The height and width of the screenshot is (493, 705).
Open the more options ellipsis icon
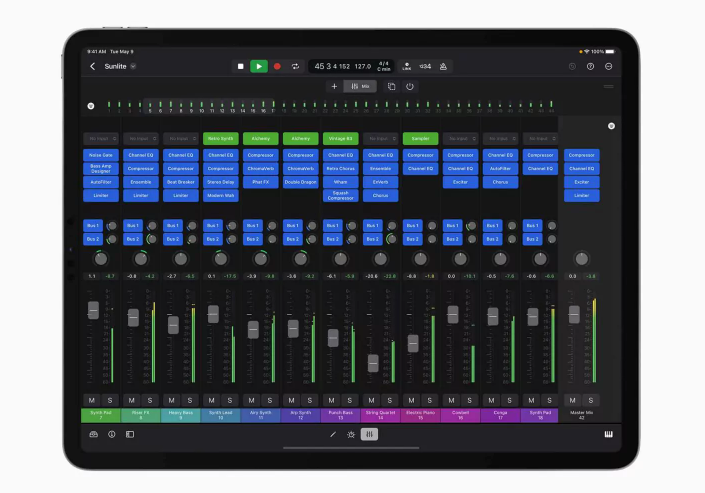pyautogui.click(x=608, y=67)
